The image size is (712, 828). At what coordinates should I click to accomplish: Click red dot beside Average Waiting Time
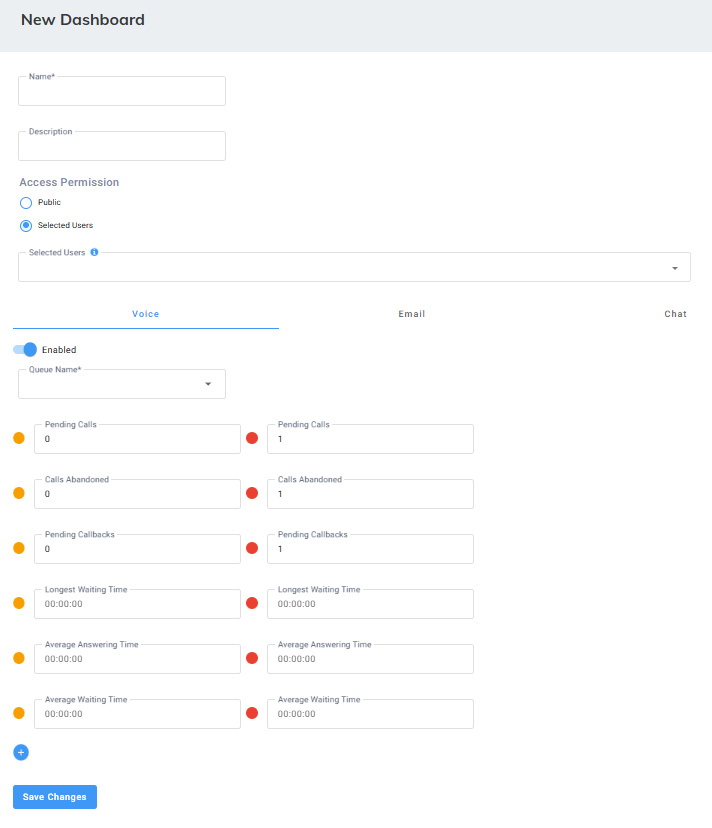click(x=252, y=713)
